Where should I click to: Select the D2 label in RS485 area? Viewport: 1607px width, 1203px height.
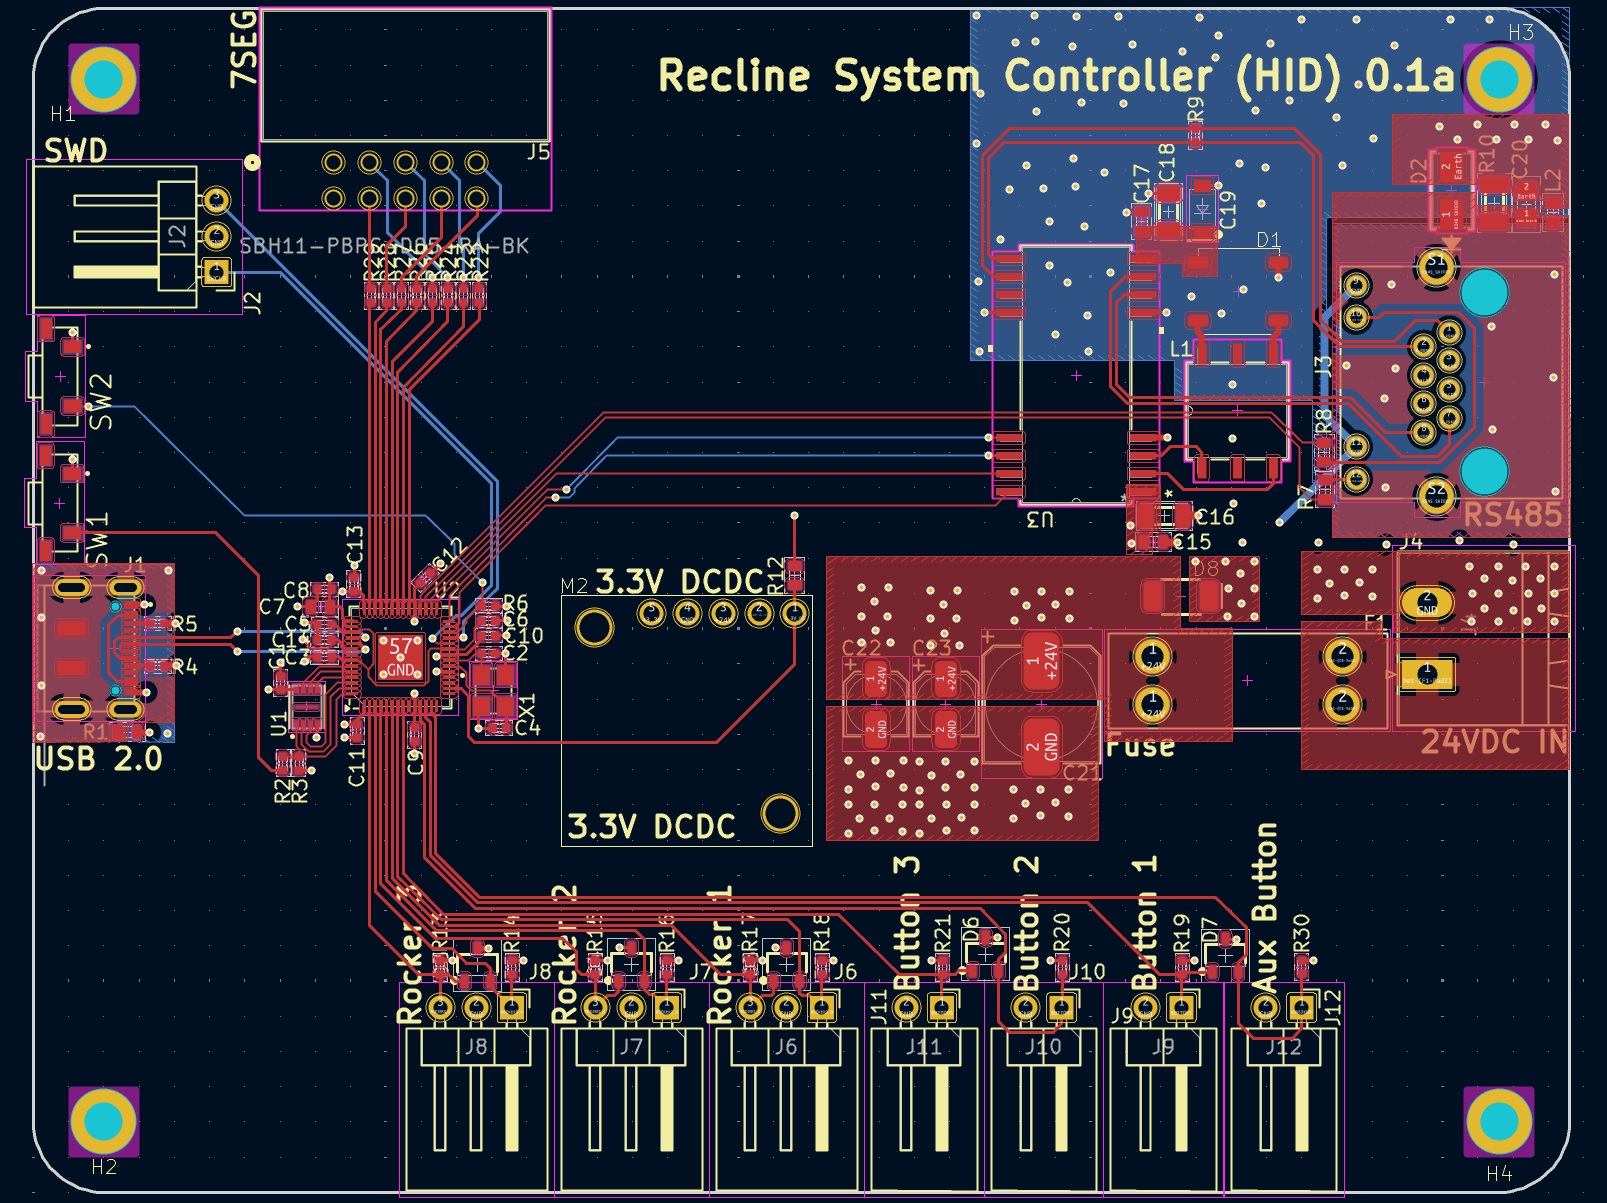pyautogui.click(x=1417, y=171)
